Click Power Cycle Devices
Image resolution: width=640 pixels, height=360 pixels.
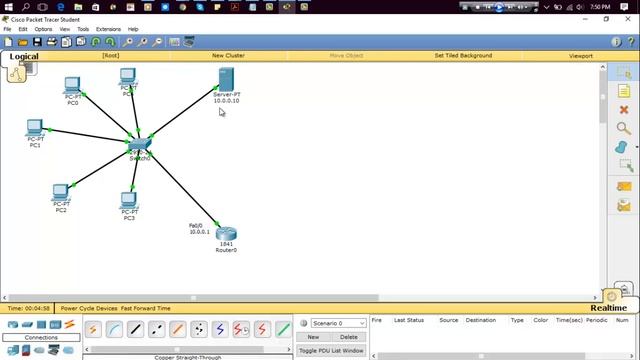[x=89, y=308]
